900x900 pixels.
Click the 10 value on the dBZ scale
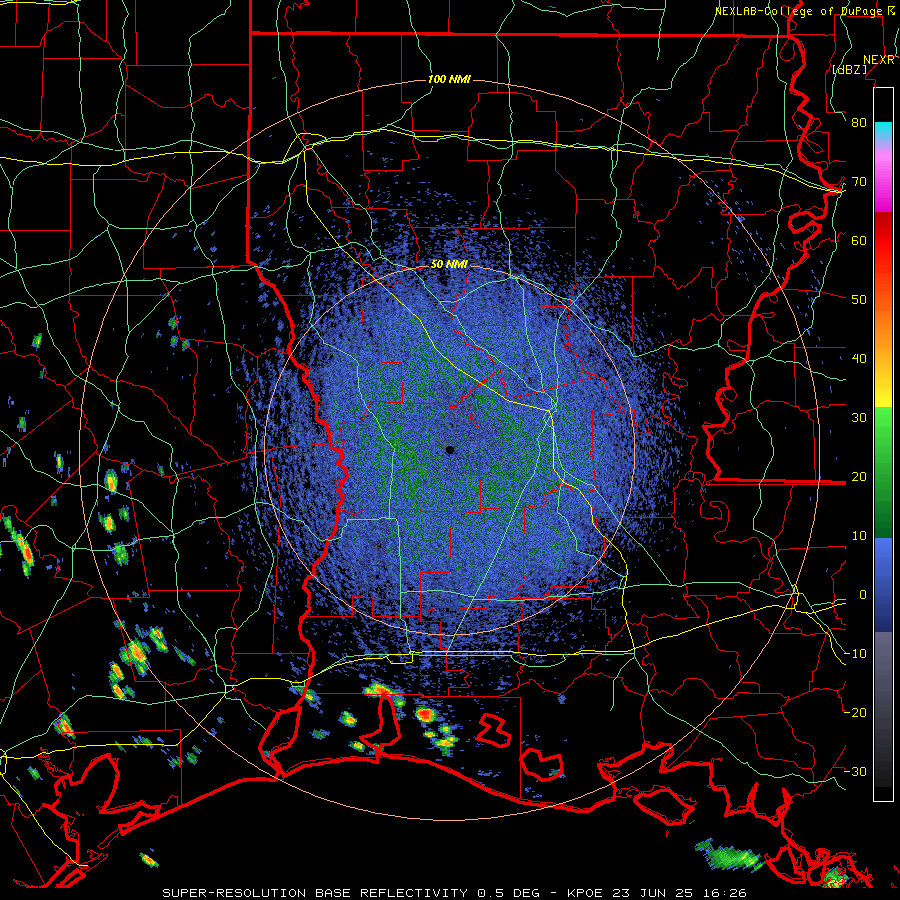click(859, 536)
